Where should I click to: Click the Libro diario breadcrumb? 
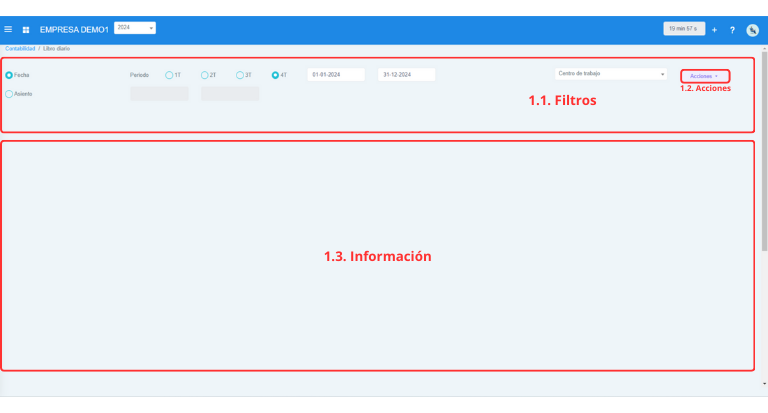[56, 49]
